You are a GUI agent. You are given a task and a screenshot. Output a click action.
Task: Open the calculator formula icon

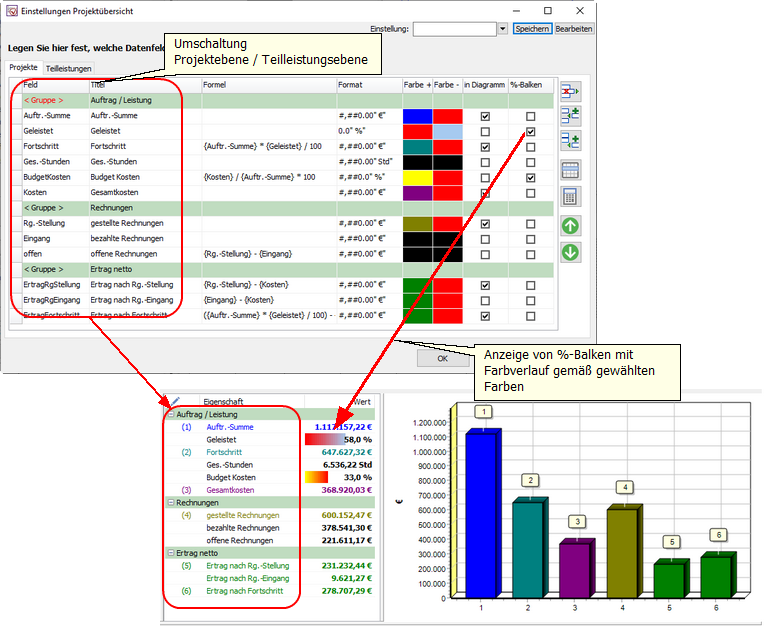(570, 196)
